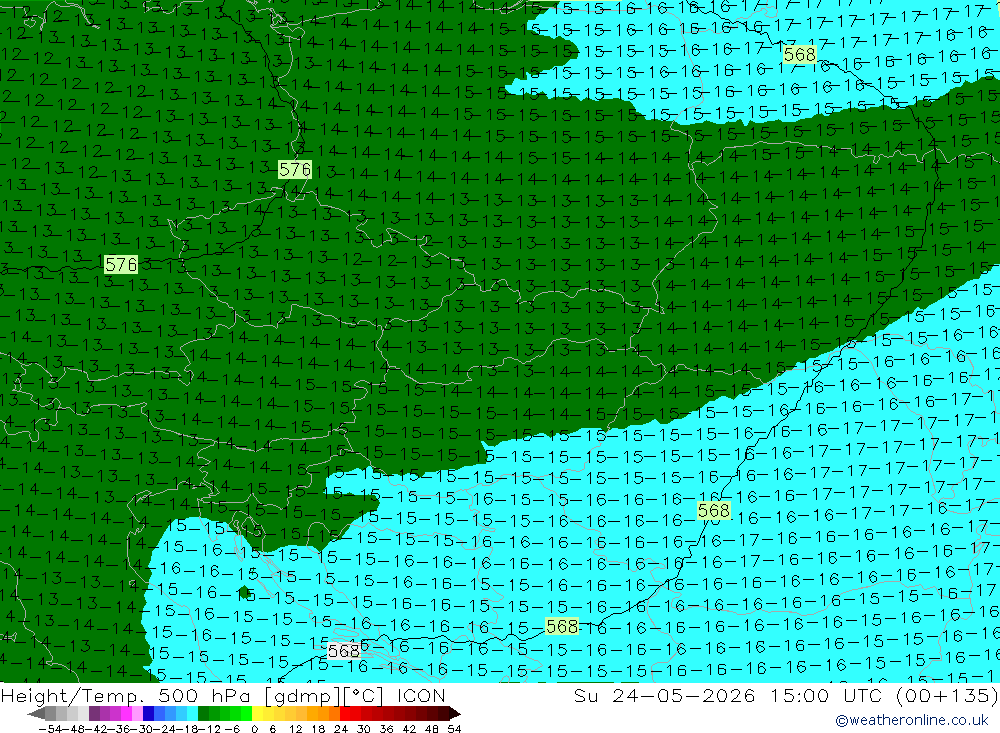Pick the yellow swatch at 0 on legend
The height and width of the screenshot is (733, 1000).
pyautogui.click(x=258, y=714)
